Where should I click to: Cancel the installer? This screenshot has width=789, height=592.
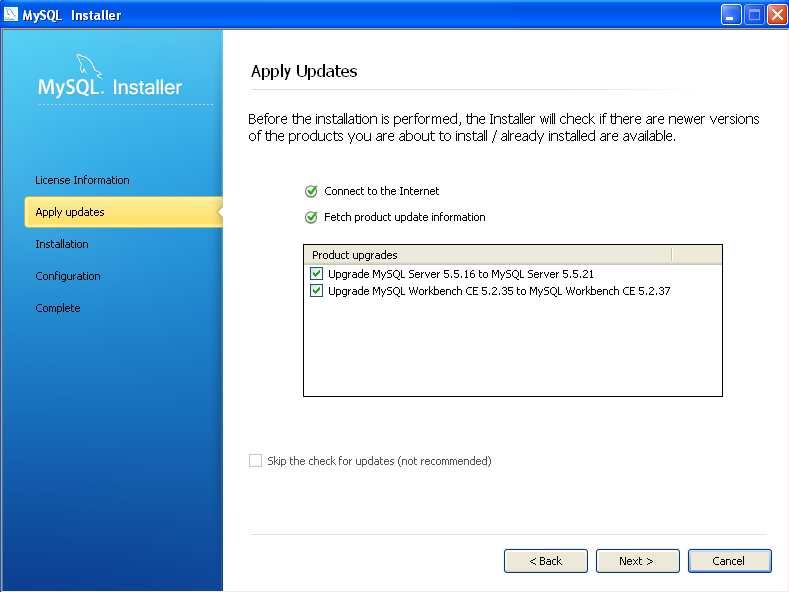[x=730, y=561]
